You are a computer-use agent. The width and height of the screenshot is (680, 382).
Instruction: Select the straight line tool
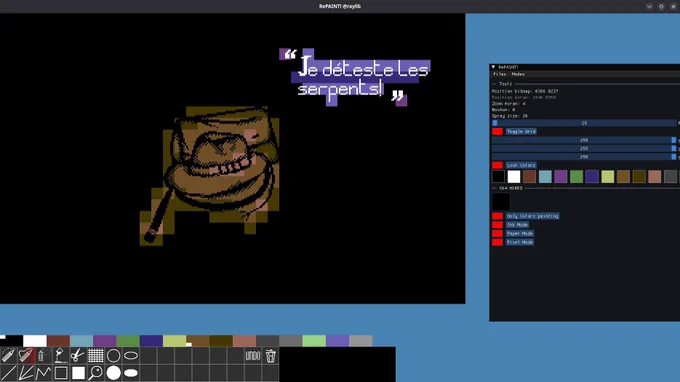[x=9, y=373]
